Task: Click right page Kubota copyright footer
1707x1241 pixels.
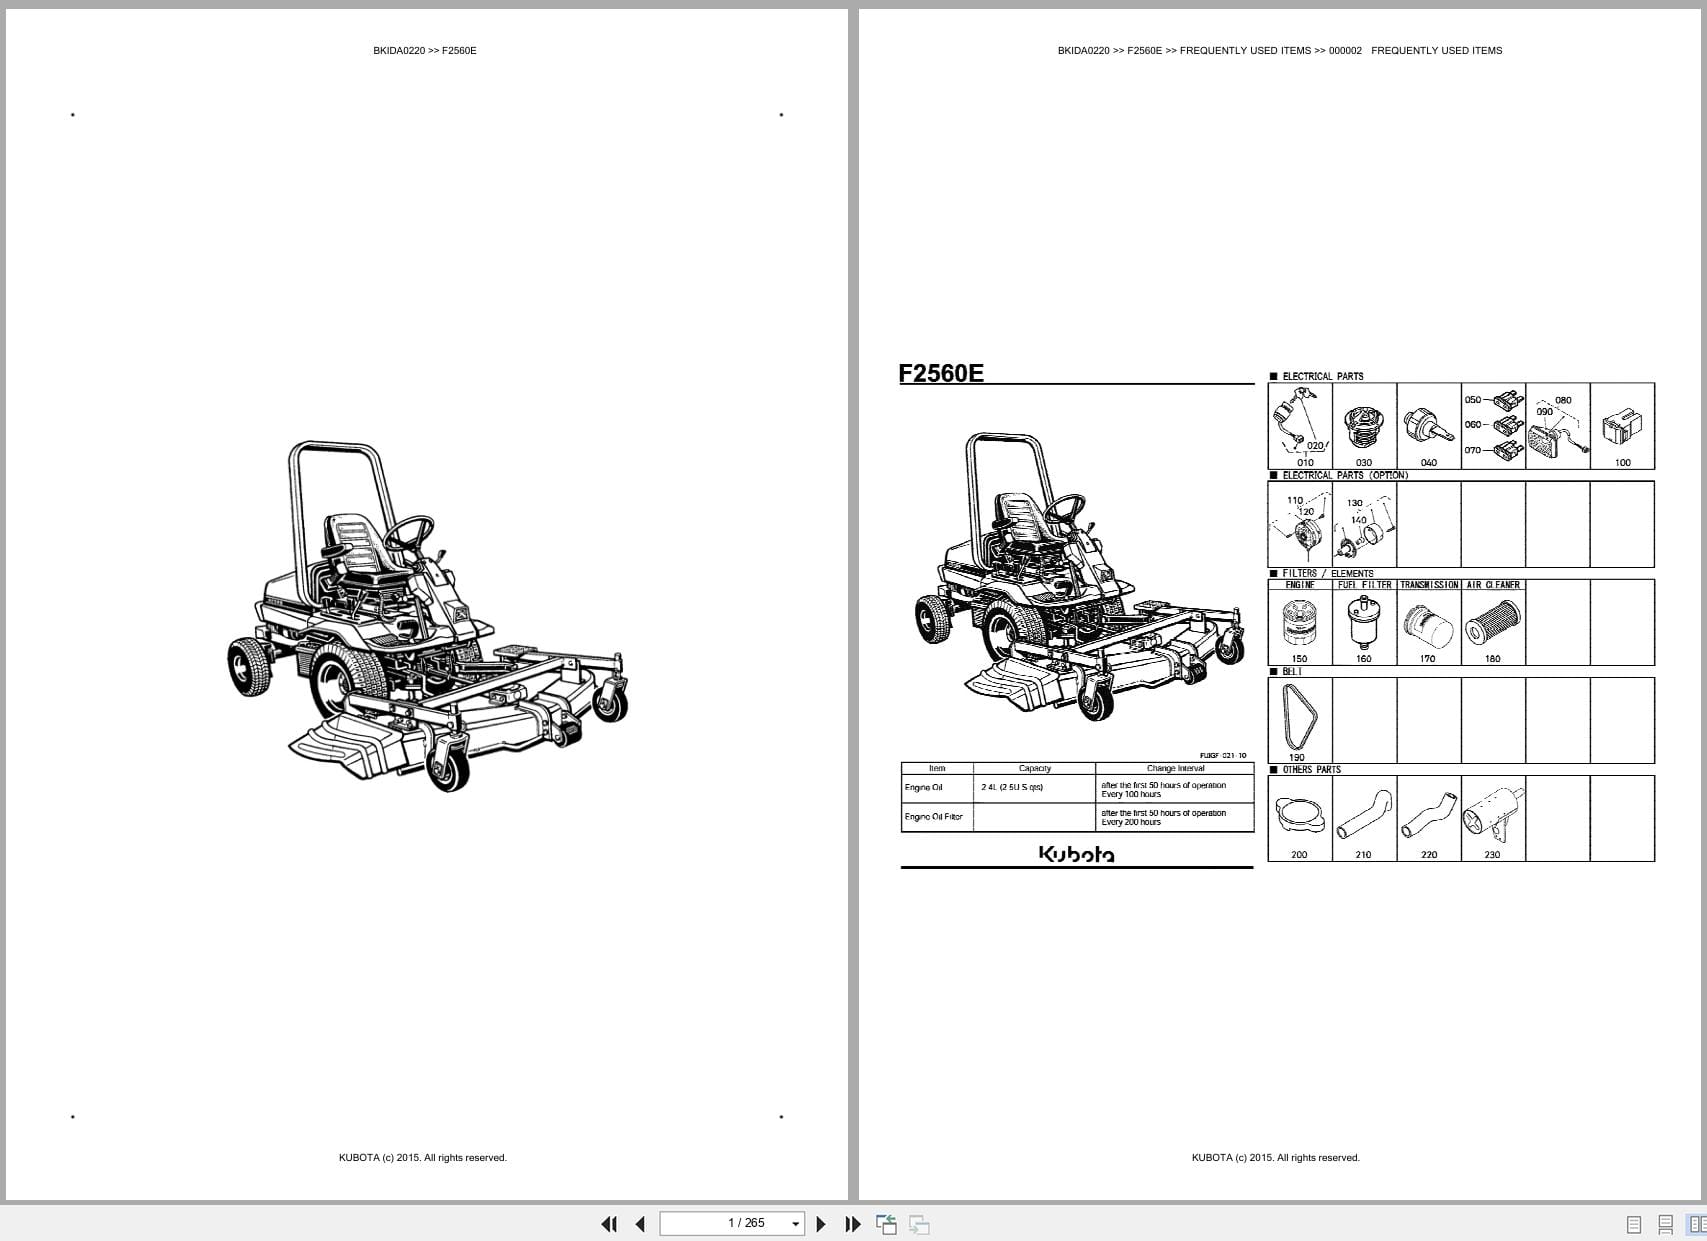Action: [x=1276, y=1158]
